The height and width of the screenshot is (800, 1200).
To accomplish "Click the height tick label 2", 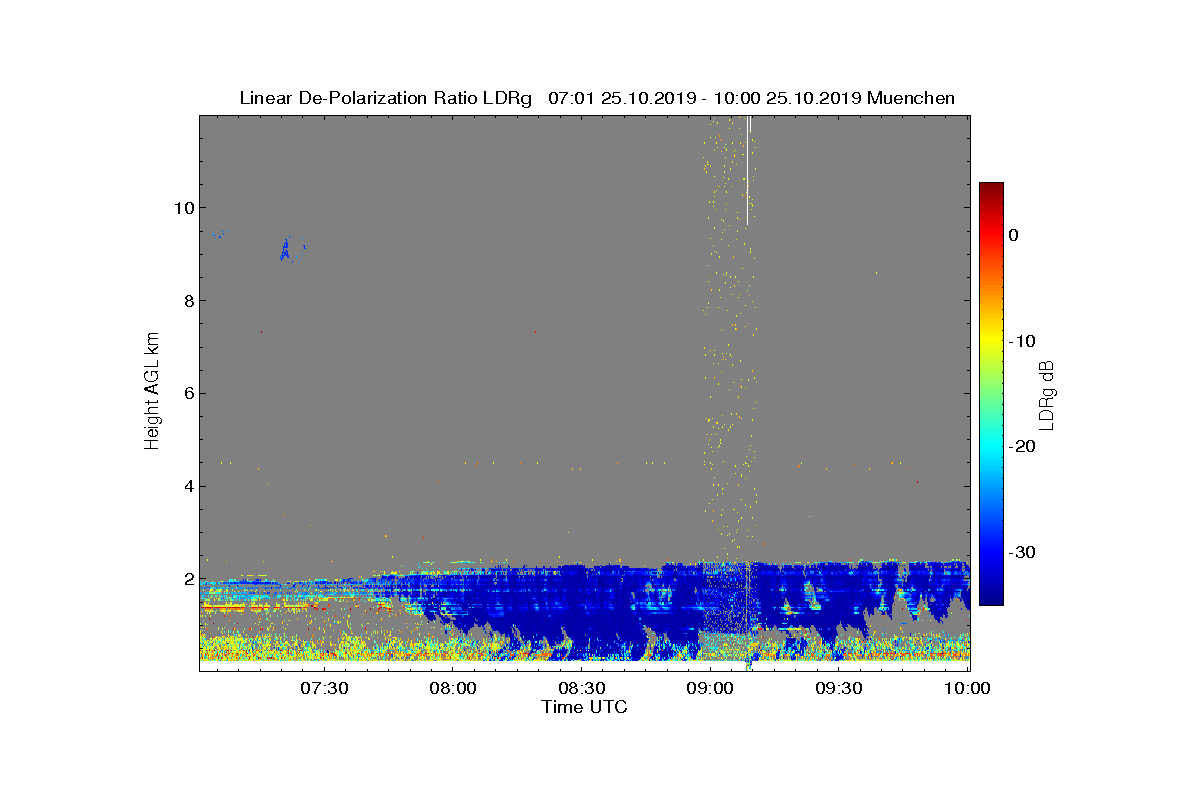I will [188, 580].
